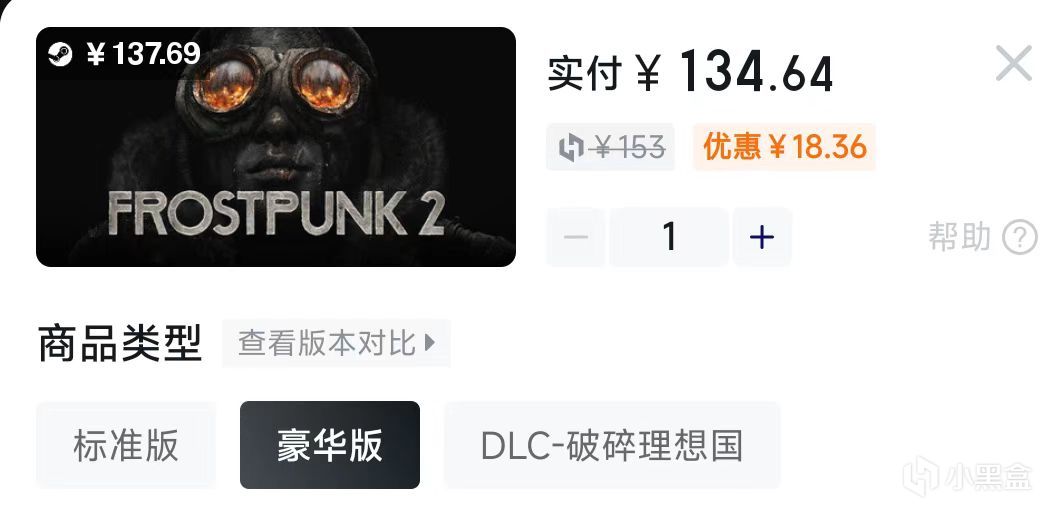This screenshot has height=511, width=1063.
Task: Select the 豪华版 deluxe edition
Action: (x=329, y=445)
